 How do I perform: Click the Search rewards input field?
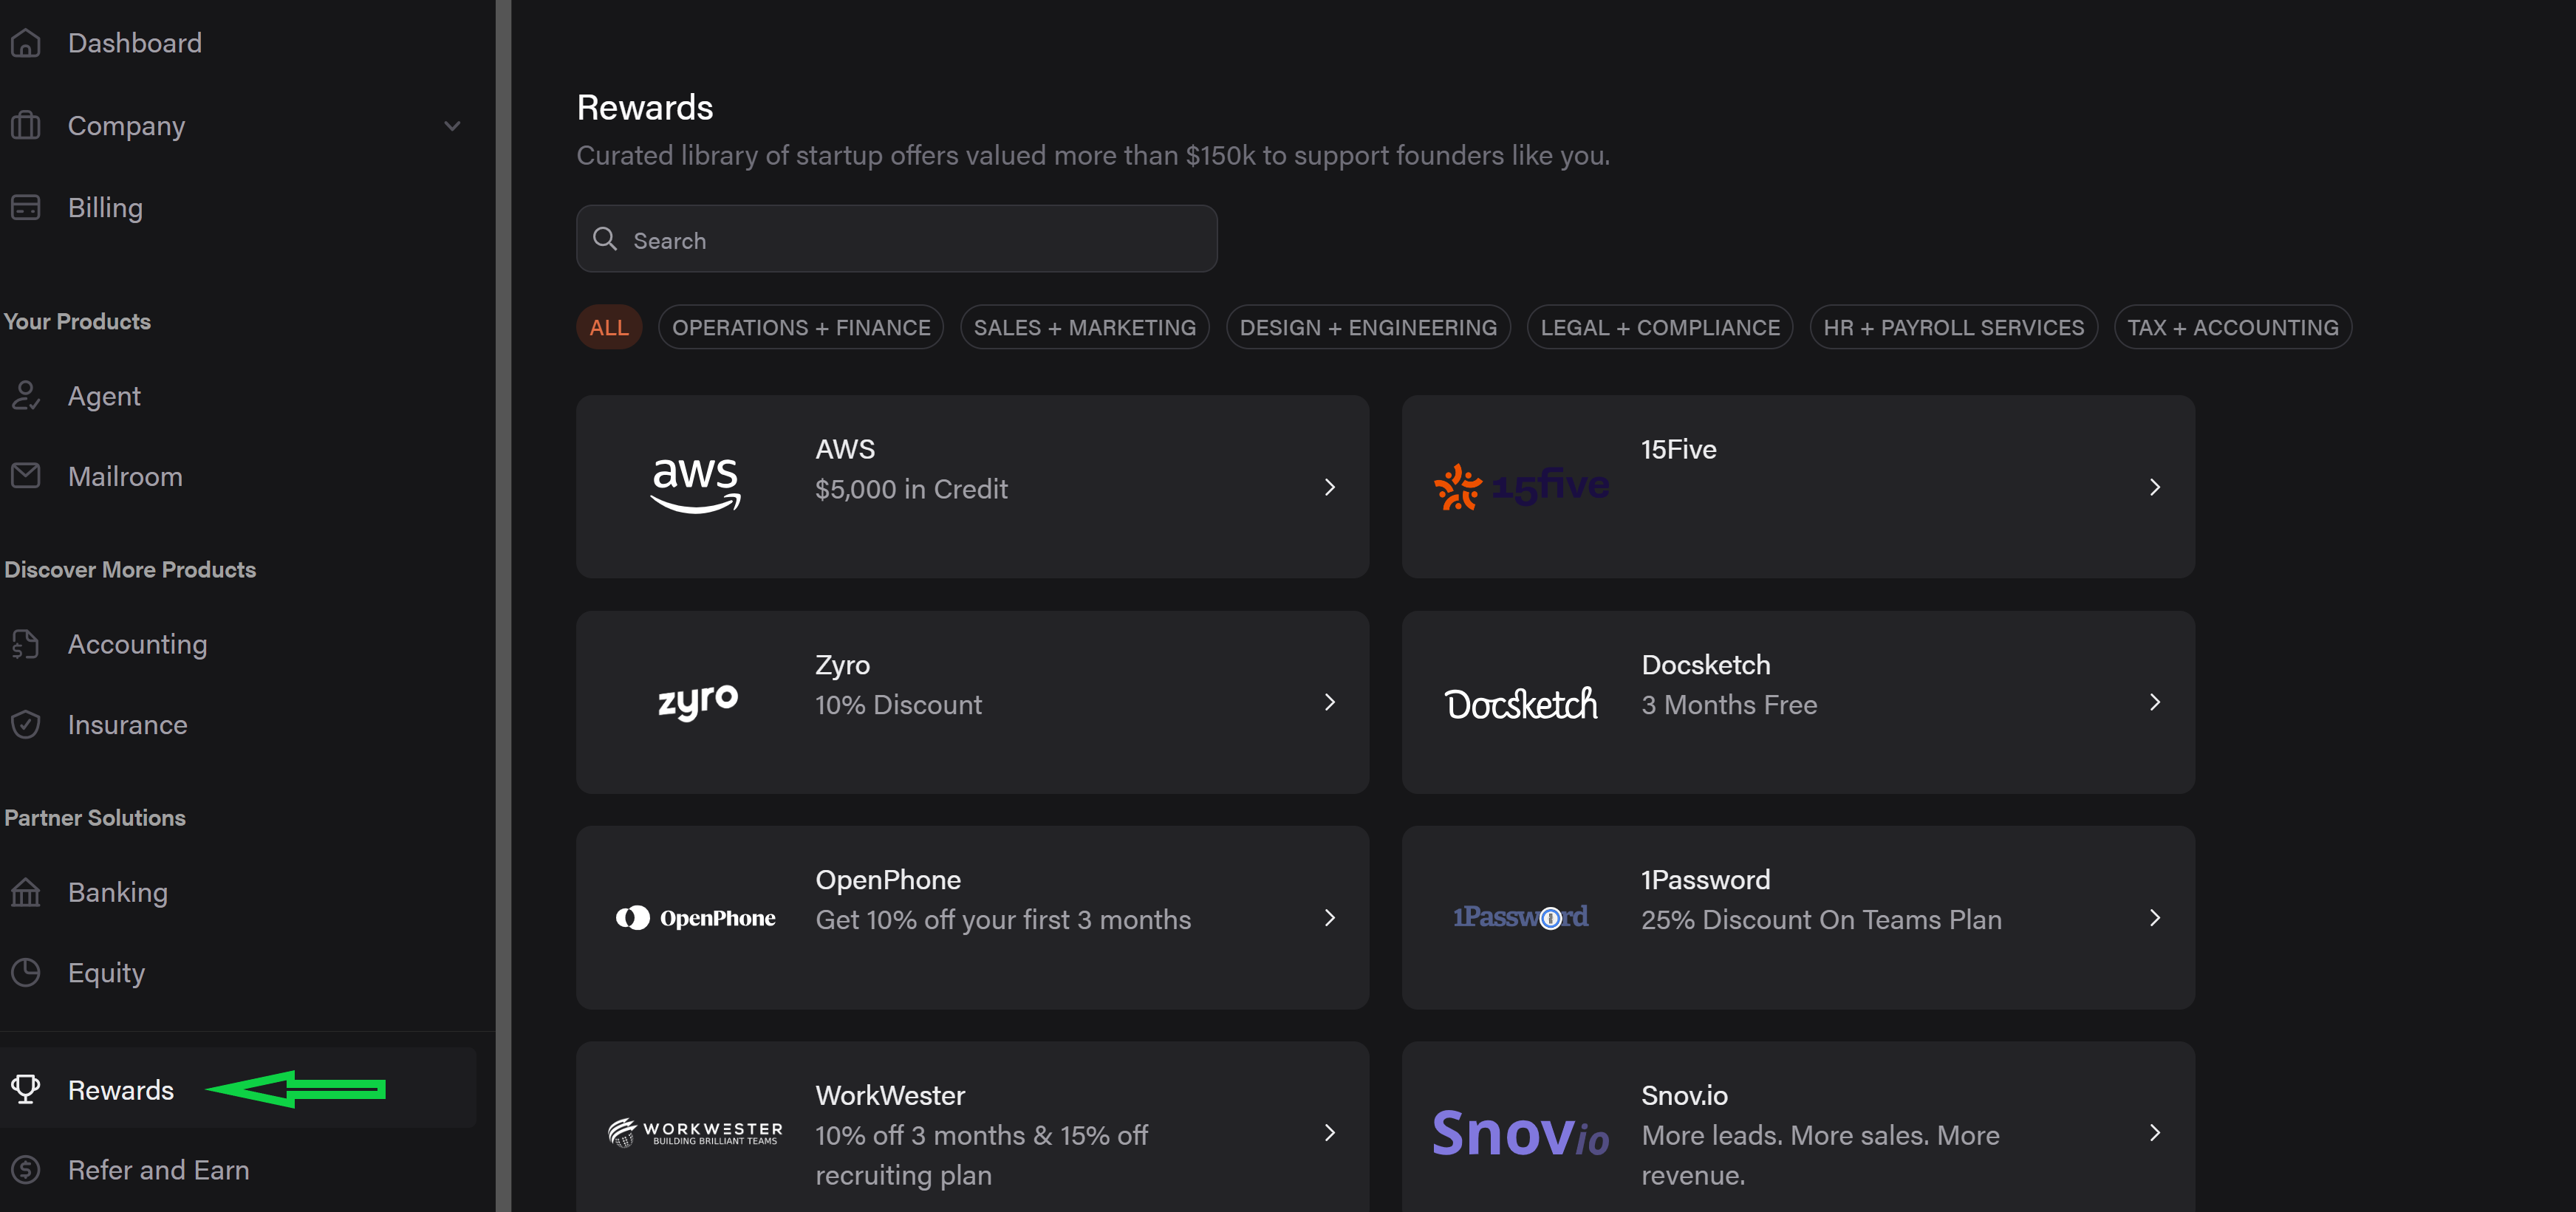897,239
